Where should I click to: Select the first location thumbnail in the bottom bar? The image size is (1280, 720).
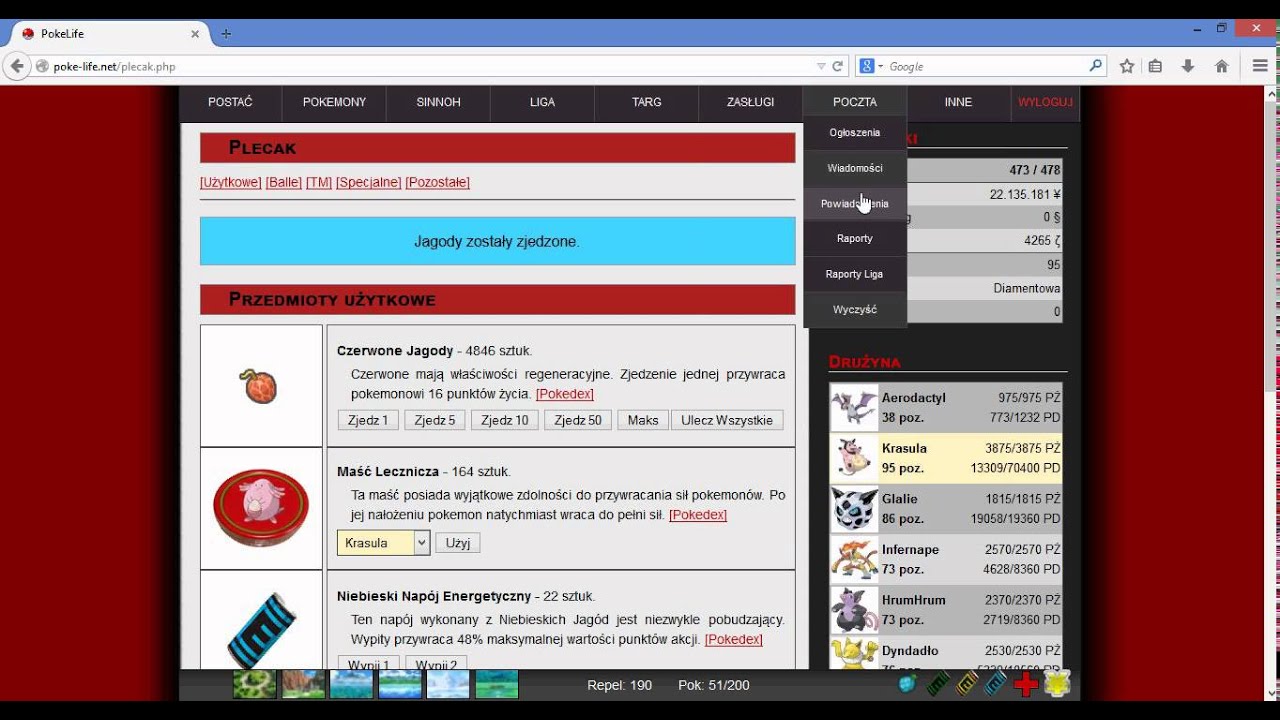pos(254,685)
